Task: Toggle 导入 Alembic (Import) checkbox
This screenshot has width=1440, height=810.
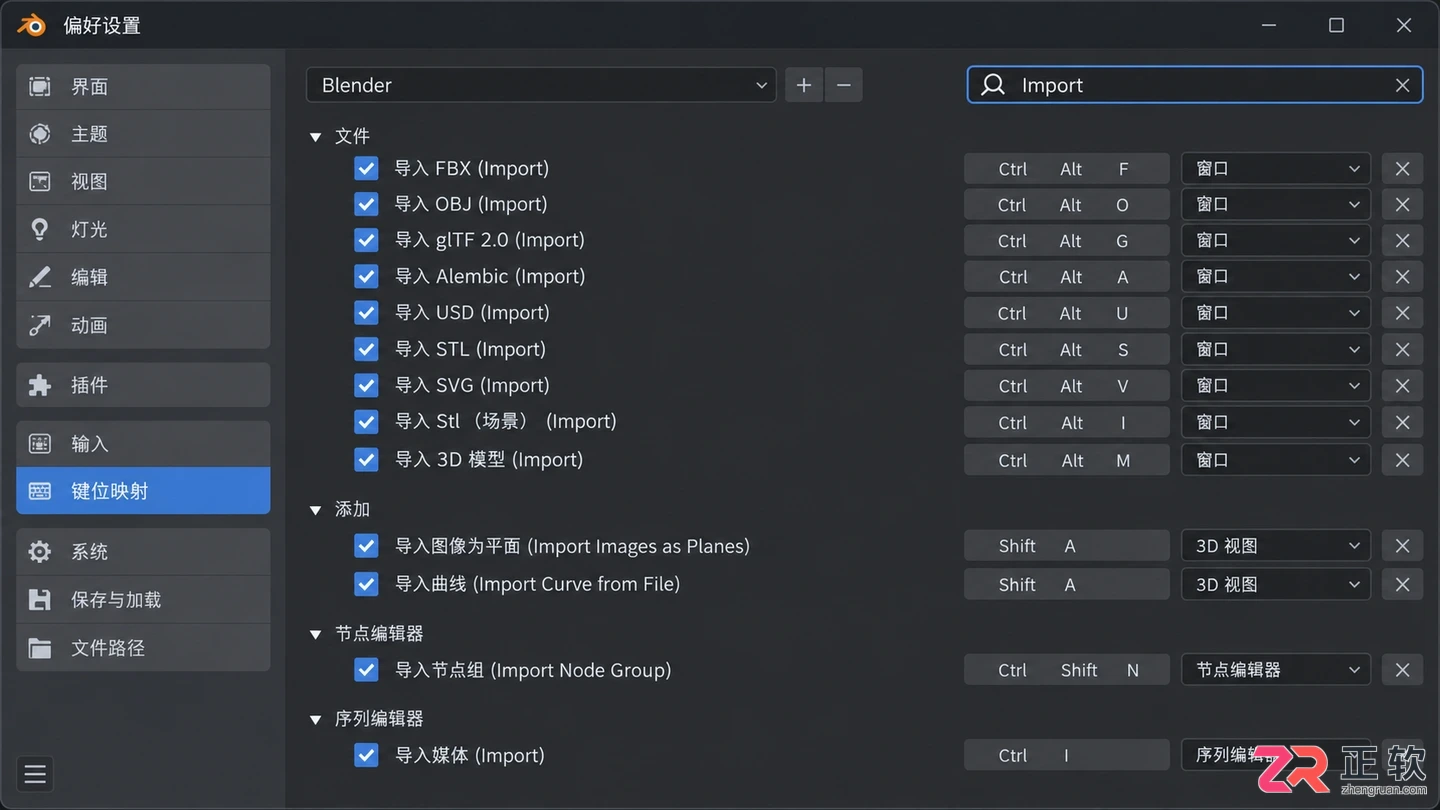Action: pos(367,276)
